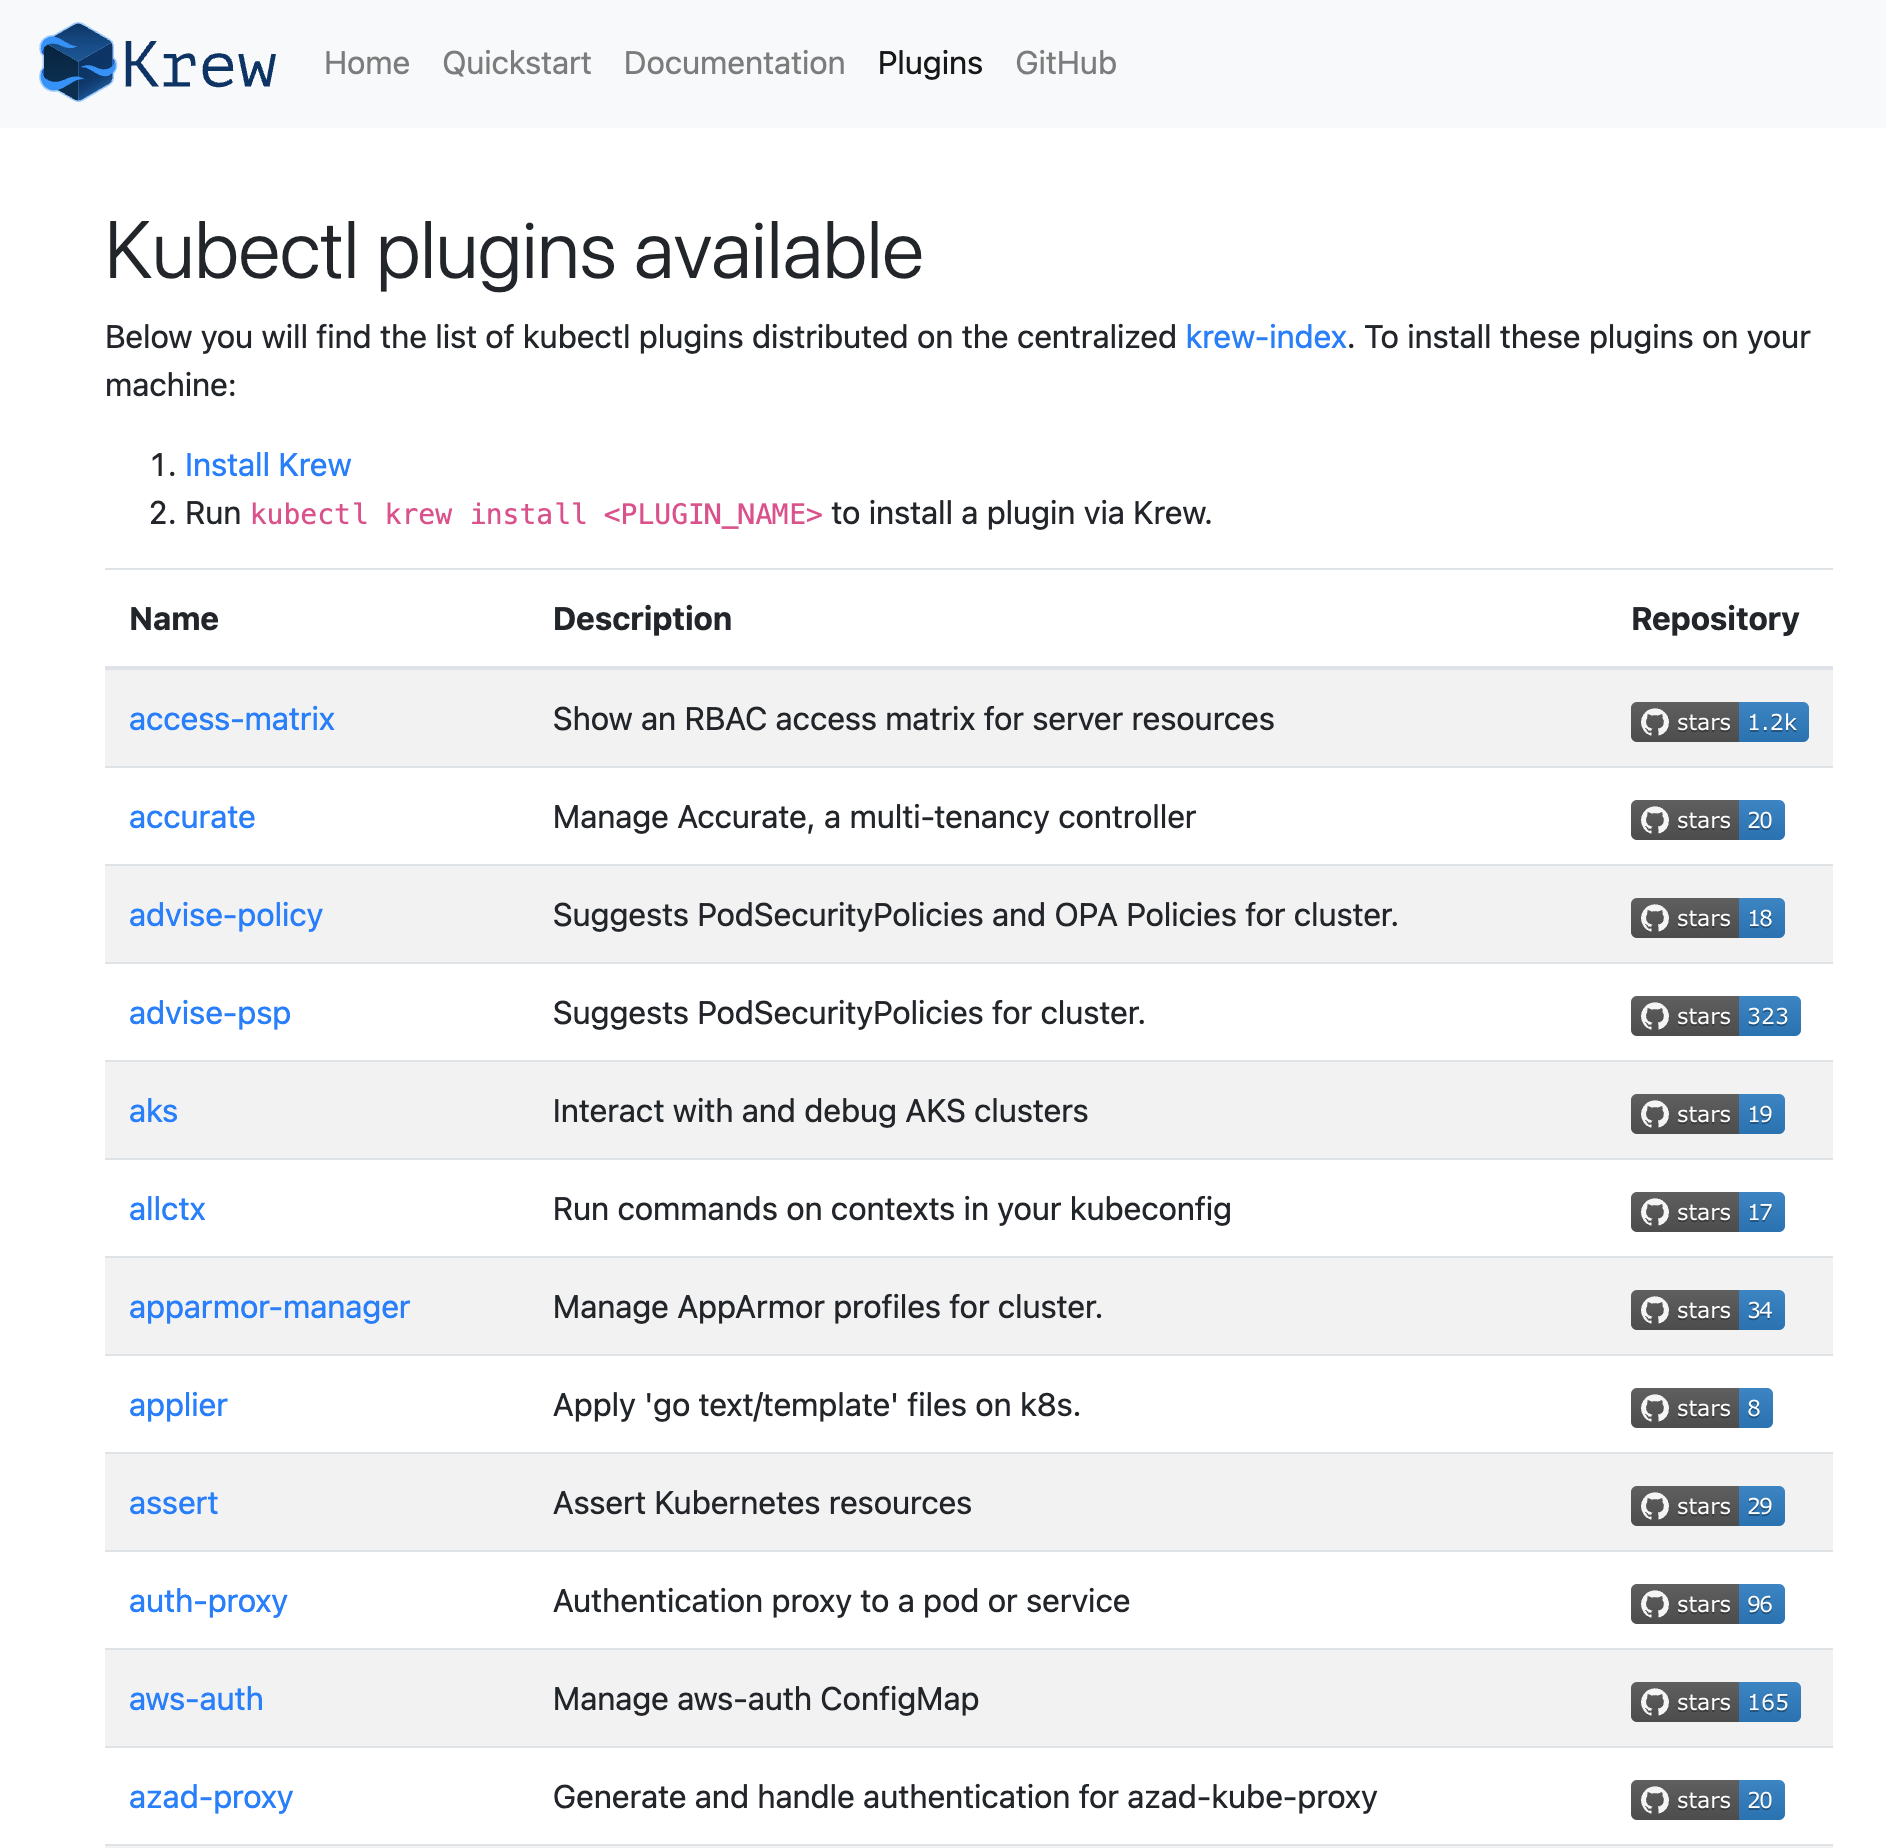Viewport: 1886px width, 1848px height.
Task: Open the apparmor-manager plugin link
Action: 270,1307
